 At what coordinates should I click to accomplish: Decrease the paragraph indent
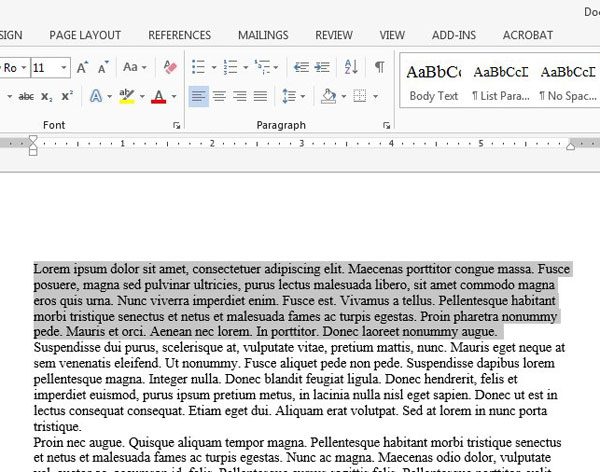pyautogui.click(x=300, y=68)
